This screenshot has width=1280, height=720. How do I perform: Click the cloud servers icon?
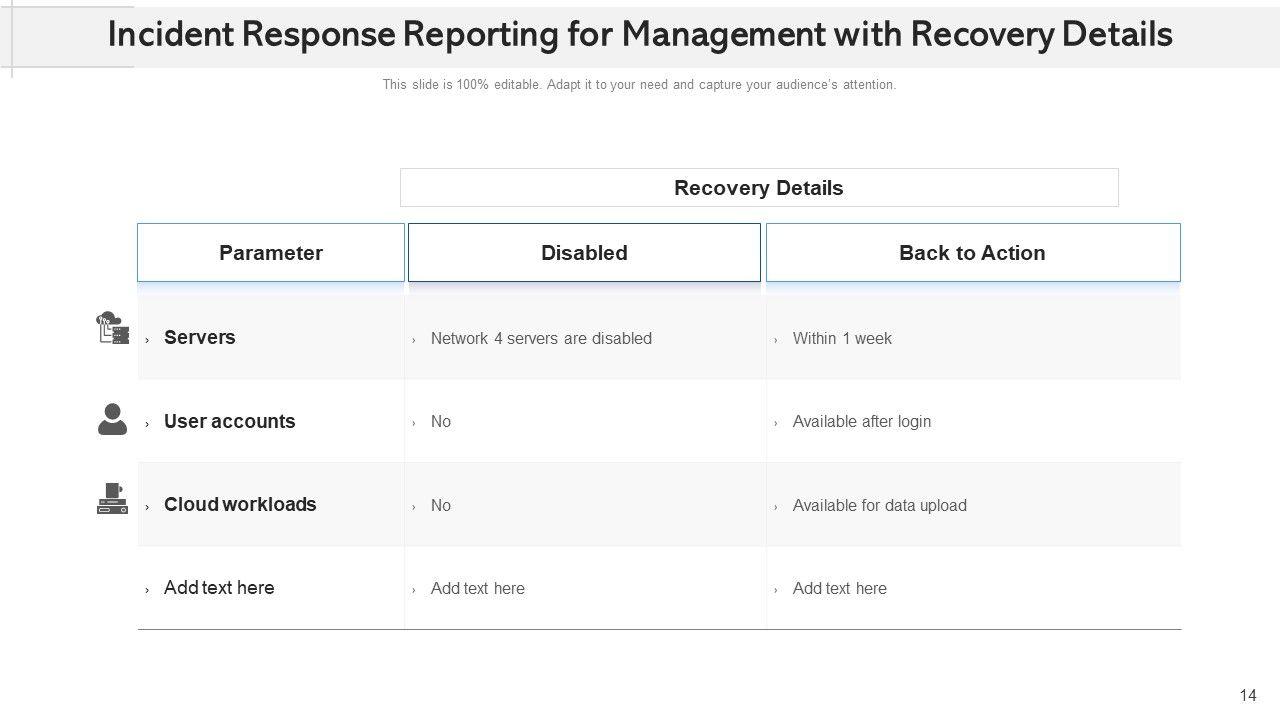(x=112, y=328)
